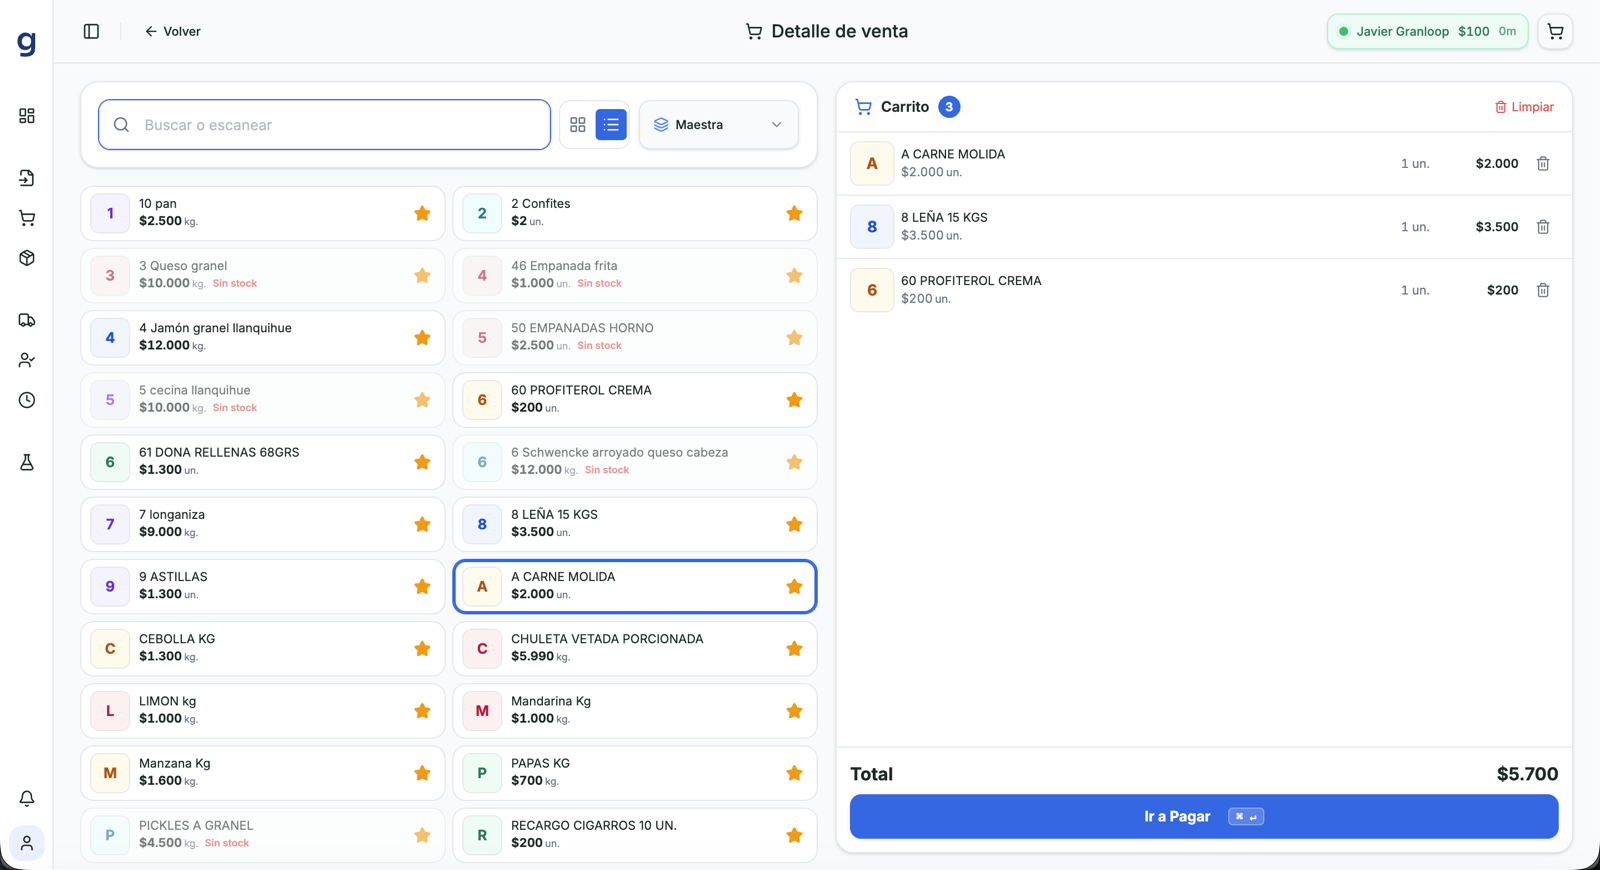
Task: Proceed with Ir a Pagar button
Action: tap(1204, 817)
